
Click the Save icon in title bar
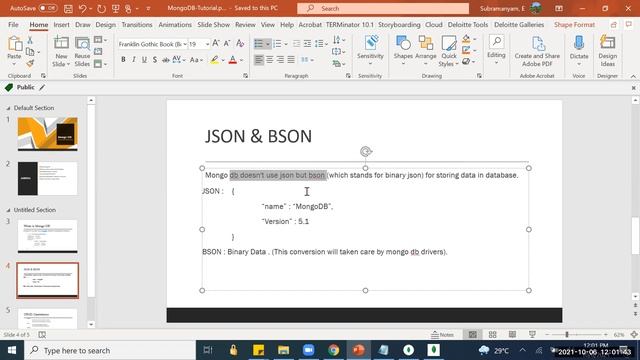69,8
